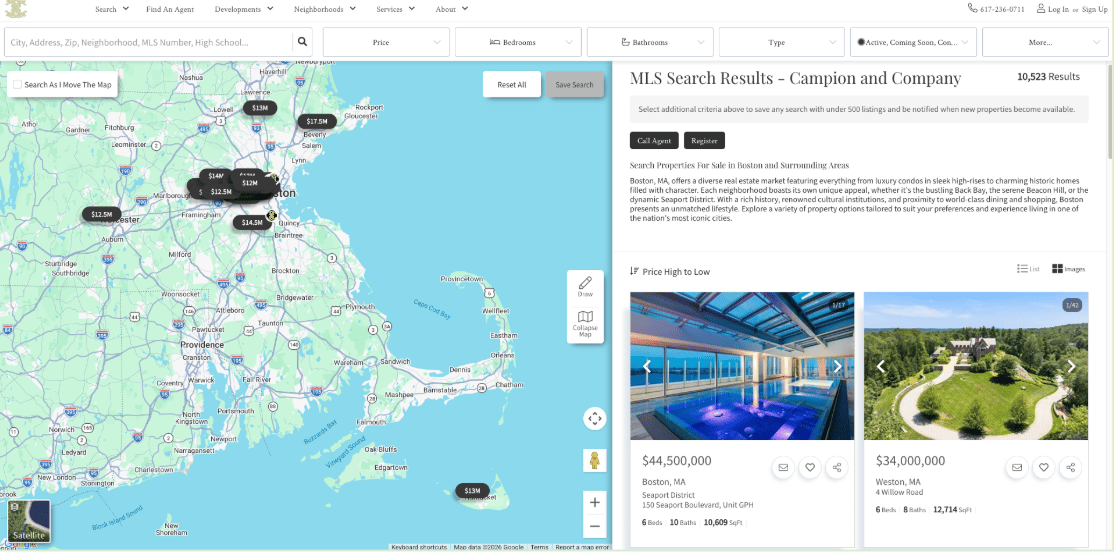Click 150 Seaport Boulevard, Unit GPH address
The width and height of the screenshot is (1114, 552).
point(698,505)
